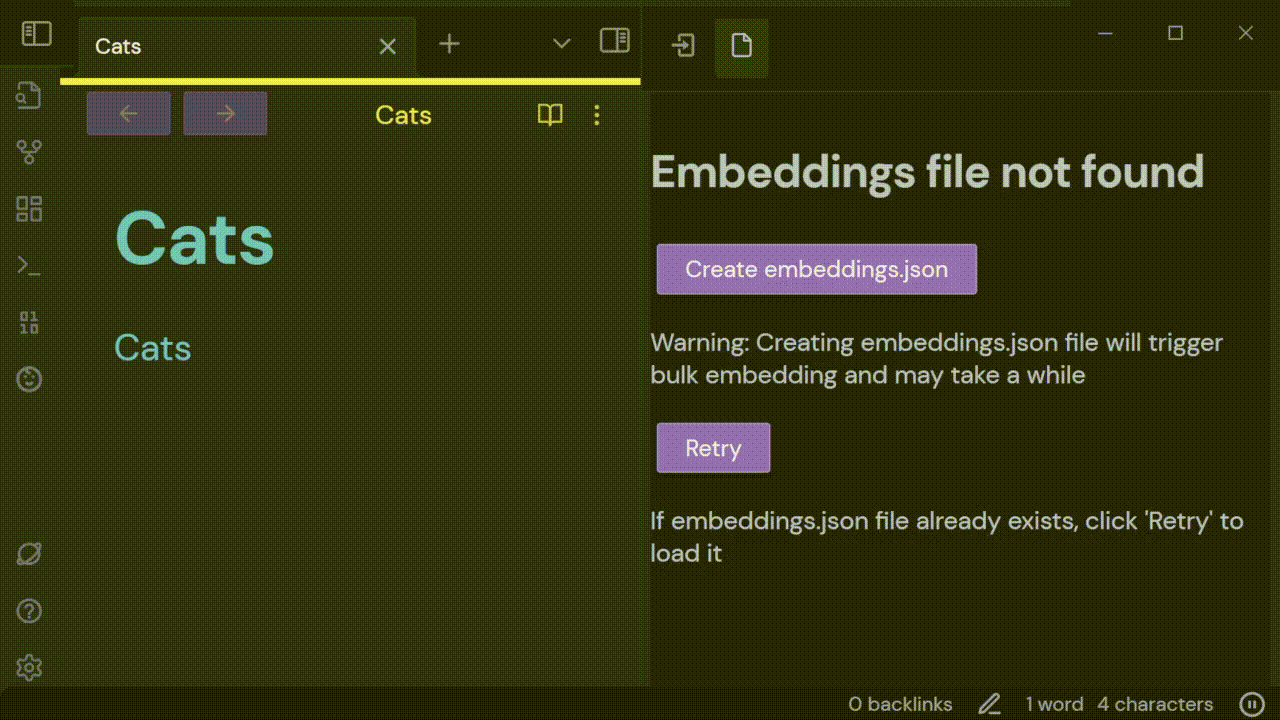
Task: Toggle the left sidebar panel icon
Action: point(36,35)
